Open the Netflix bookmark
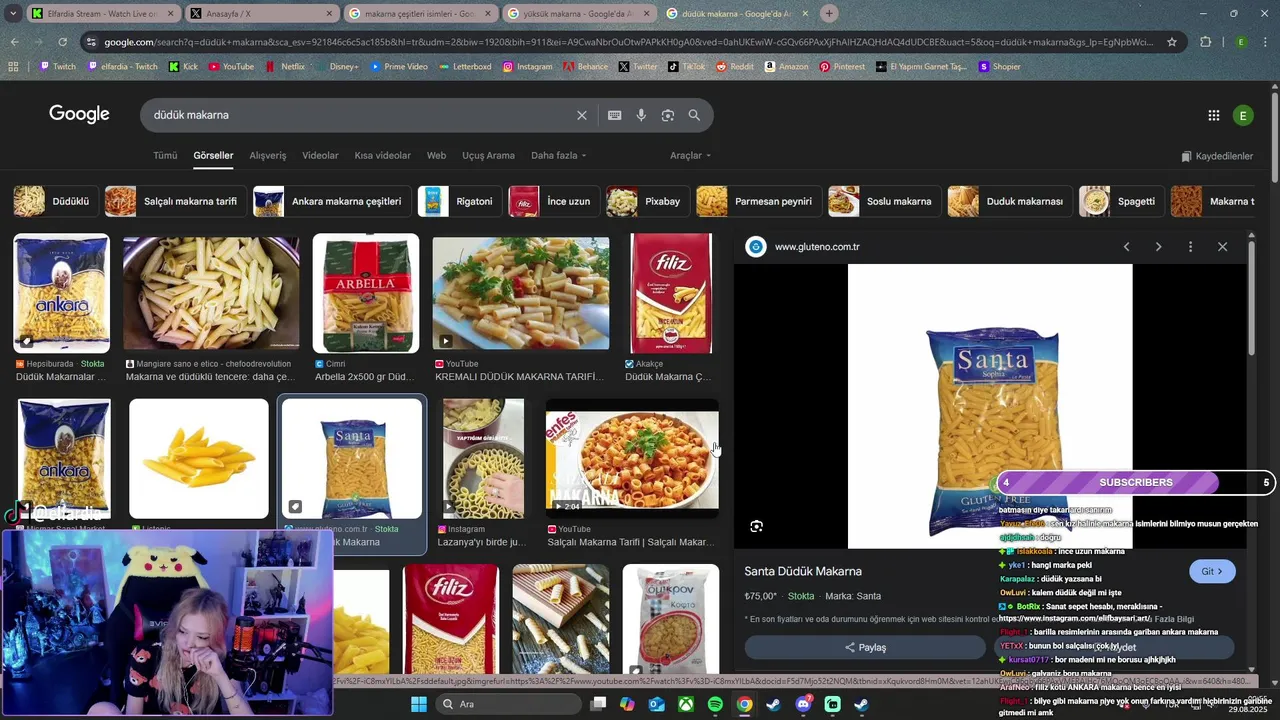This screenshot has width=1280, height=720. click(x=285, y=66)
